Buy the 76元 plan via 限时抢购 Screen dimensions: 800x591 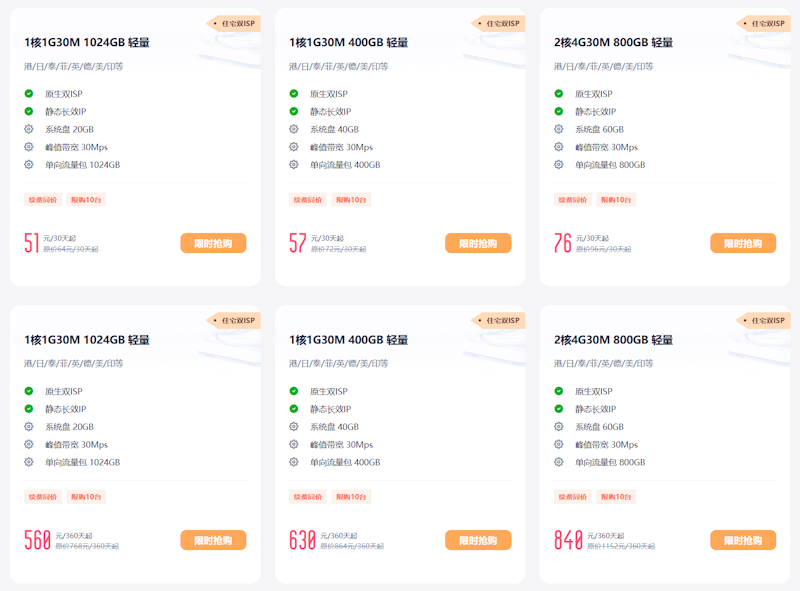pyautogui.click(x=743, y=243)
